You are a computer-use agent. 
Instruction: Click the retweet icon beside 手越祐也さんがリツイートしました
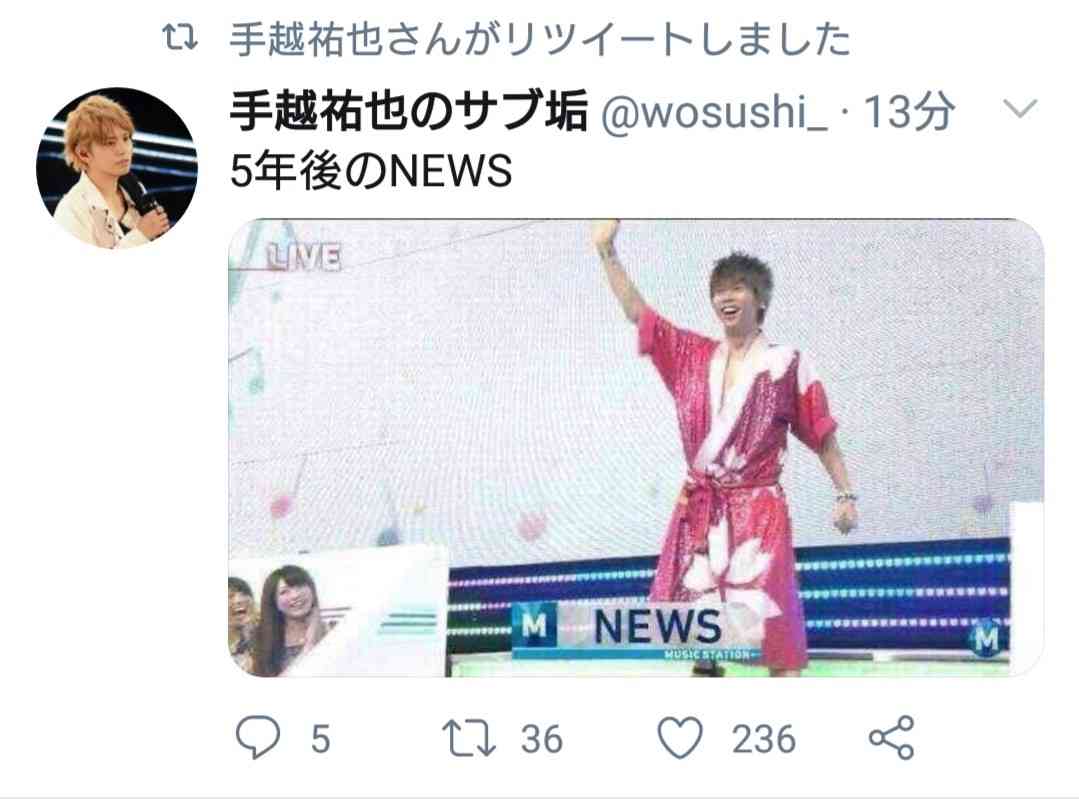tap(180, 38)
